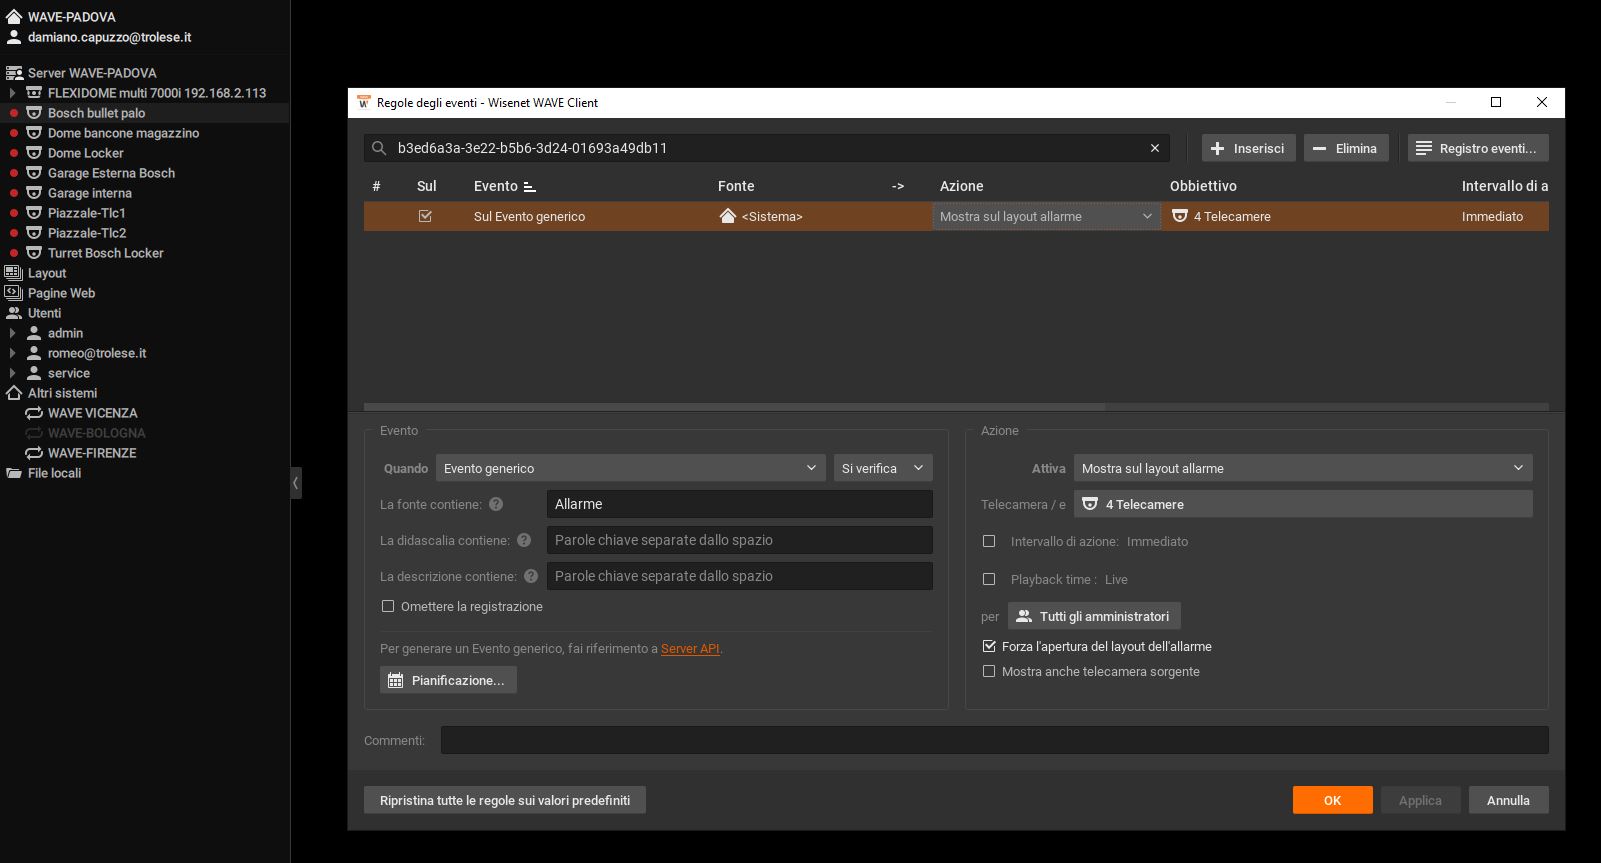Screen dimensions: 1601x863
Task: Click help icon next to La descrizione contiene
Action: click(531, 577)
